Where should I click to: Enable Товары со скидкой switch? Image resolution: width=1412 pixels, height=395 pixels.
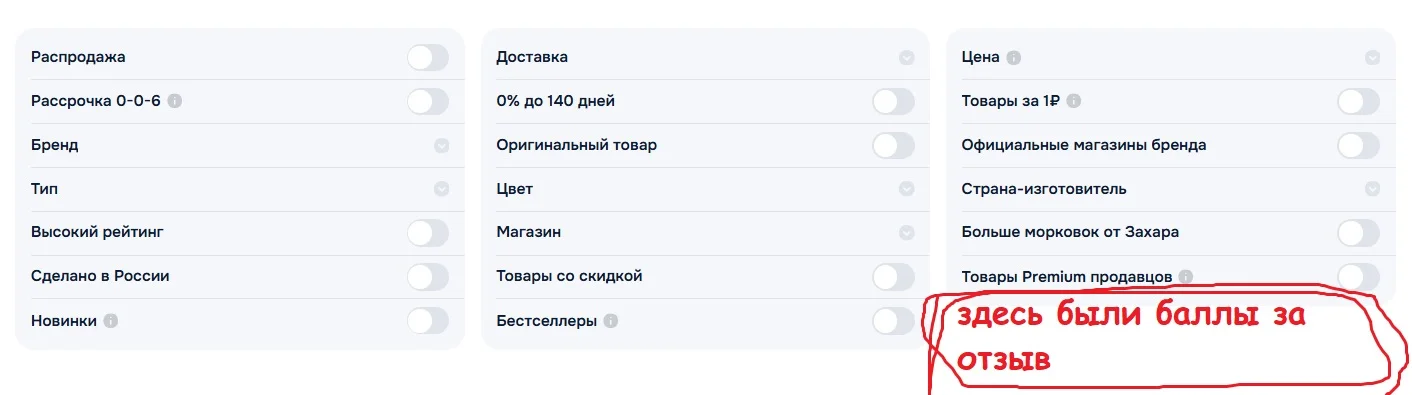click(893, 276)
